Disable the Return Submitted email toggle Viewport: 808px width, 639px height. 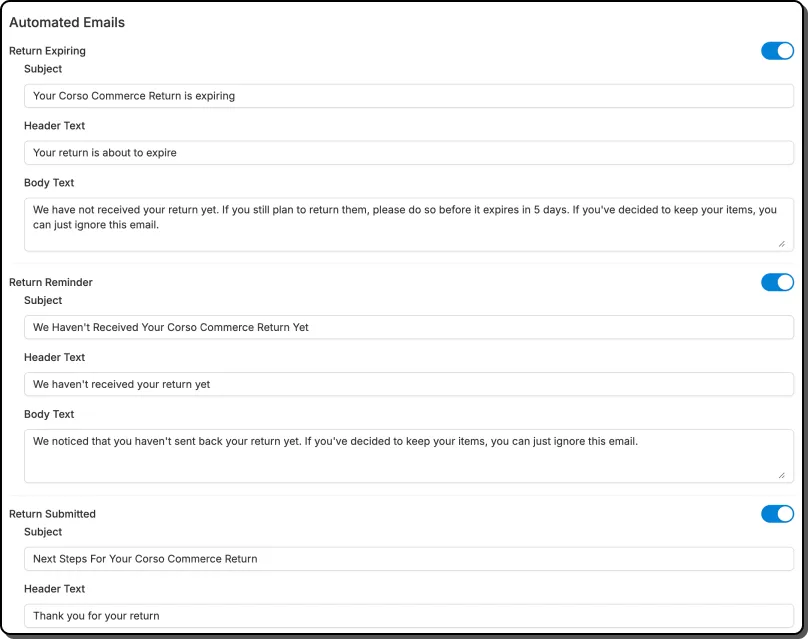coord(777,513)
